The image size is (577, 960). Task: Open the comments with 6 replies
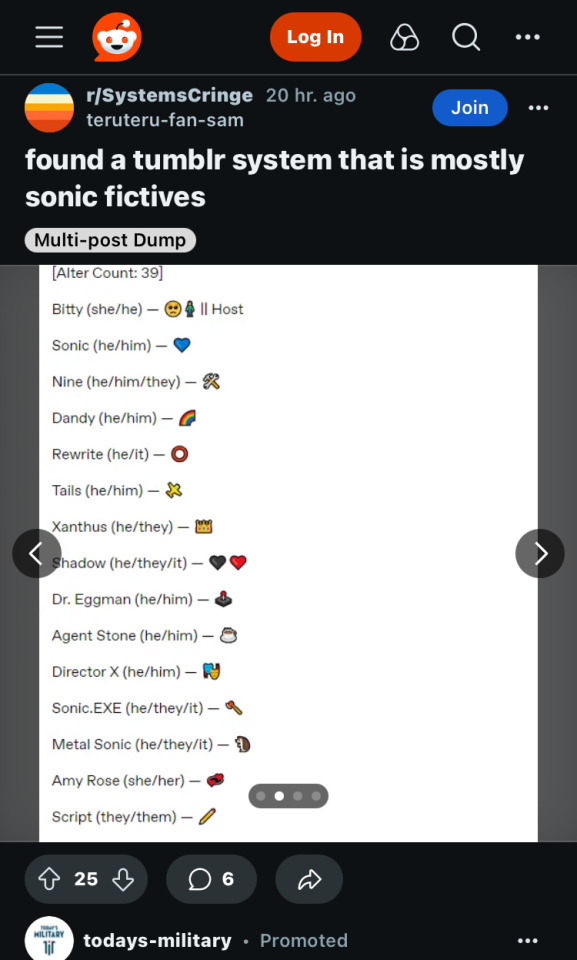pos(211,879)
